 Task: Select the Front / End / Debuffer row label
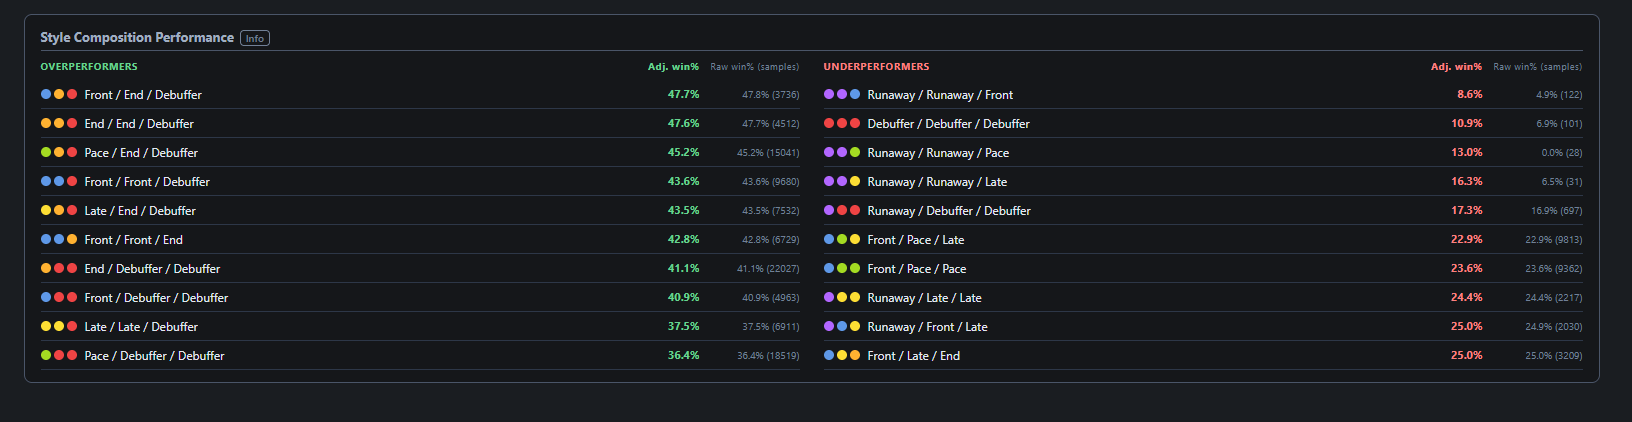[x=143, y=95]
